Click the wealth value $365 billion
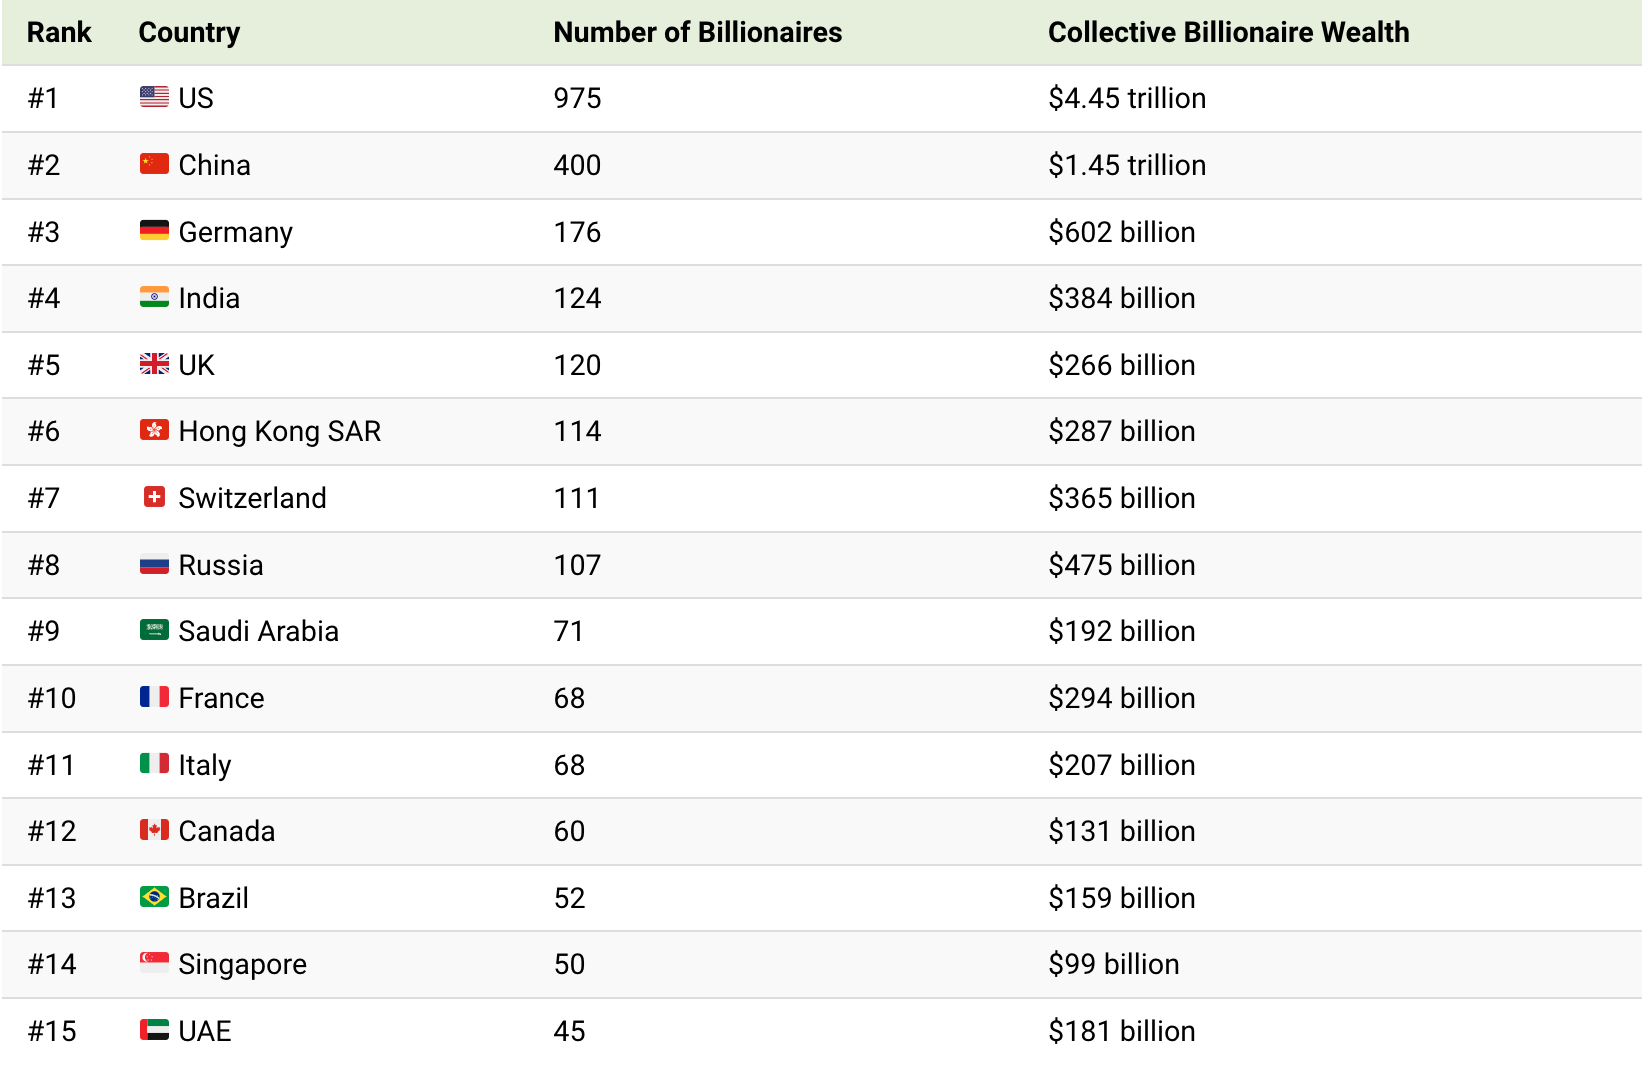Screen dimensions: 1648x1088 [1122, 498]
